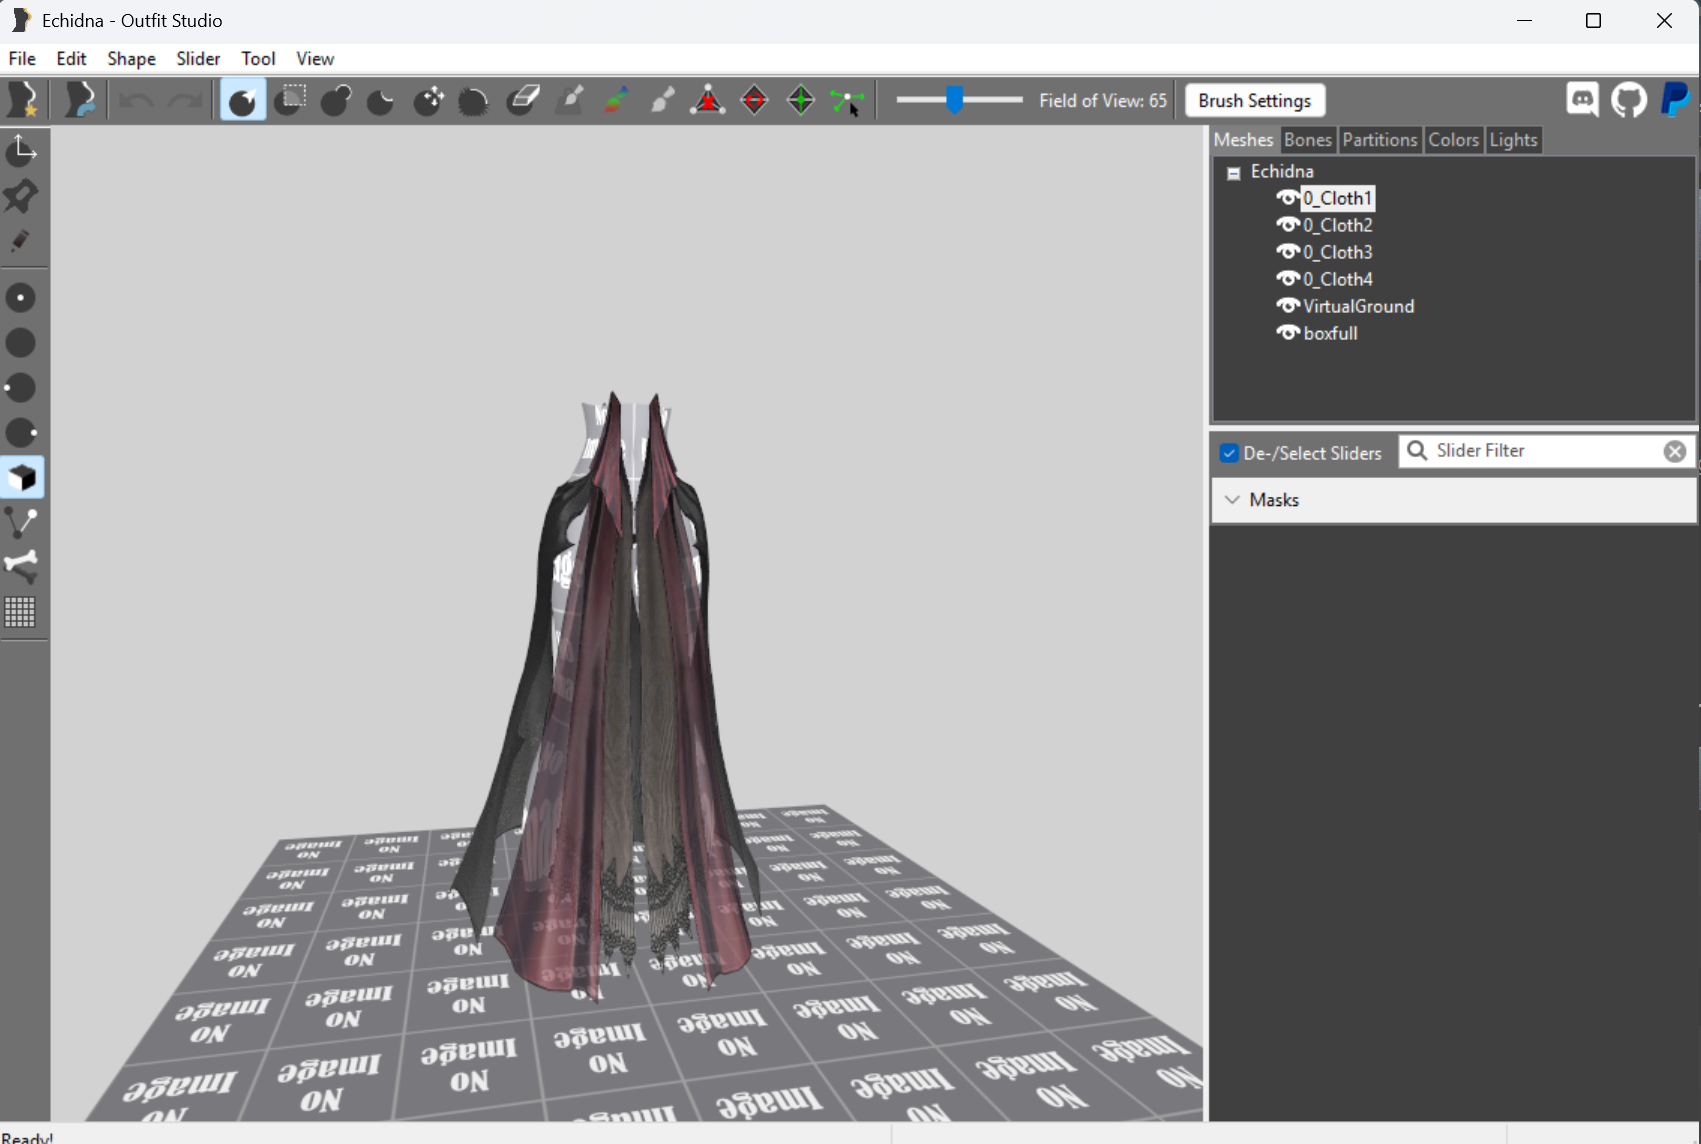
Task: Toggle the bones display button
Action: [21, 567]
